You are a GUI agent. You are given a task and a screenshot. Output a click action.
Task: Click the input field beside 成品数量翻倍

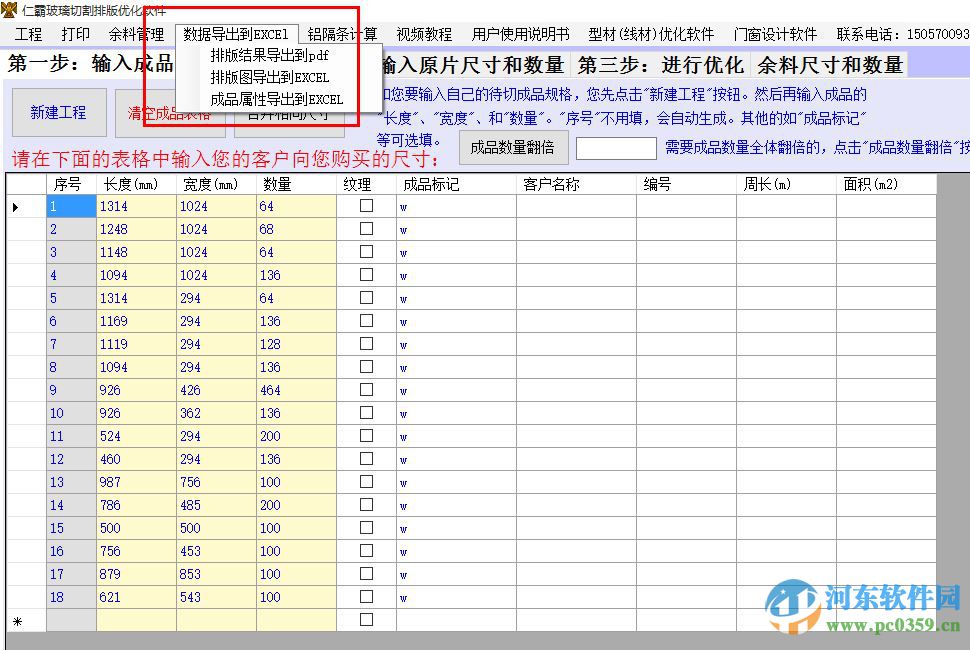pyautogui.click(x=616, y=146)
